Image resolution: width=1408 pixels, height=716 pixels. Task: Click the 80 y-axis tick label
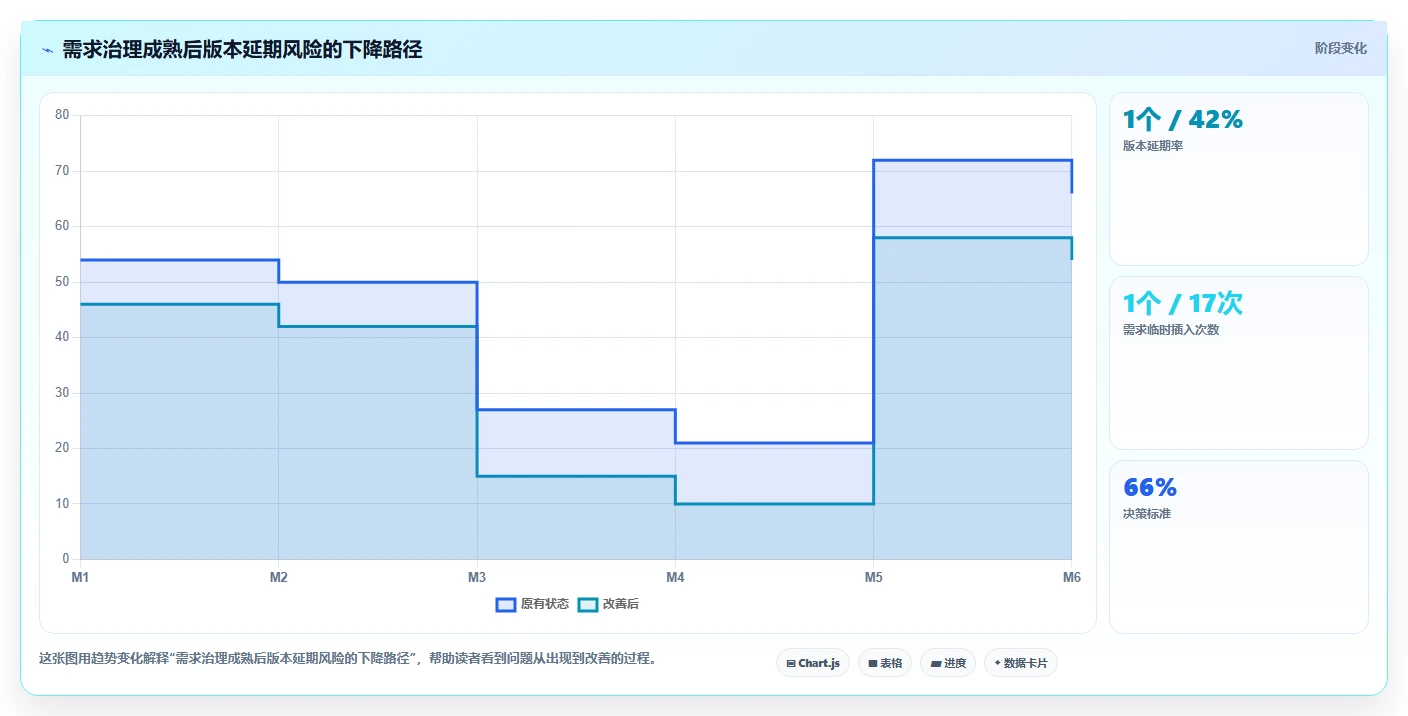62,115
